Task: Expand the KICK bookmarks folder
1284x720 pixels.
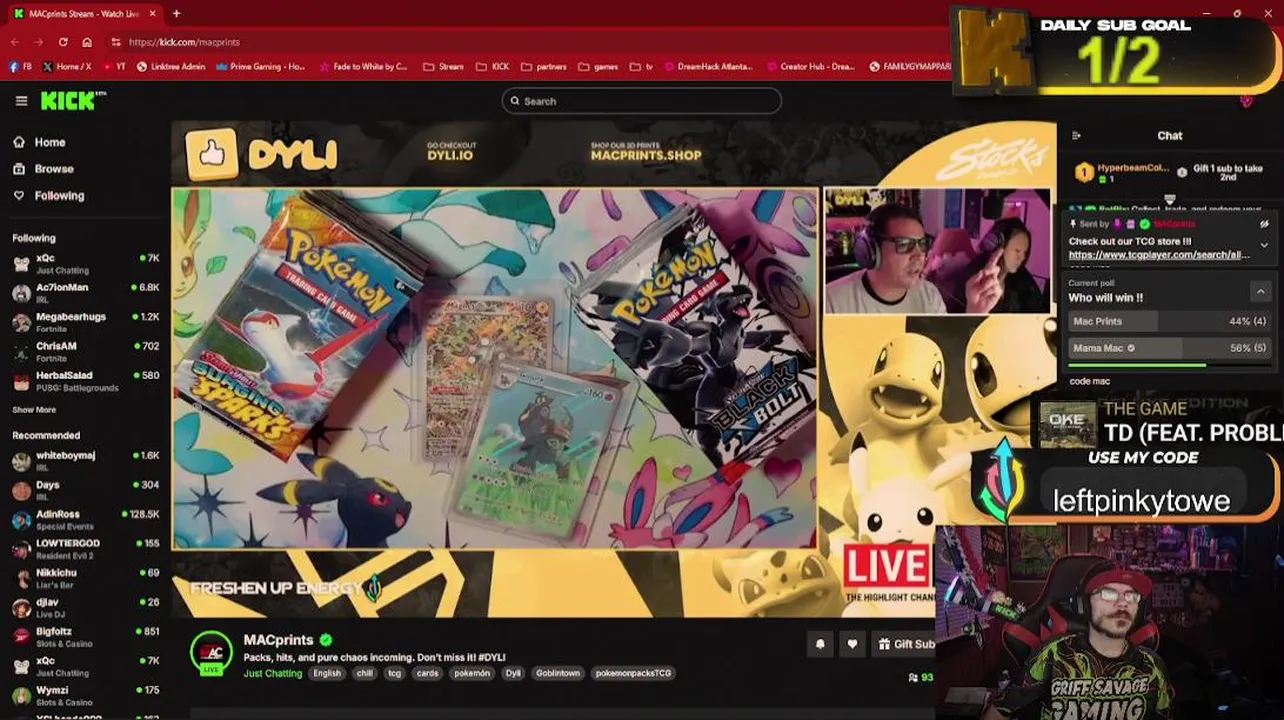Action: (x=493, y=67)
